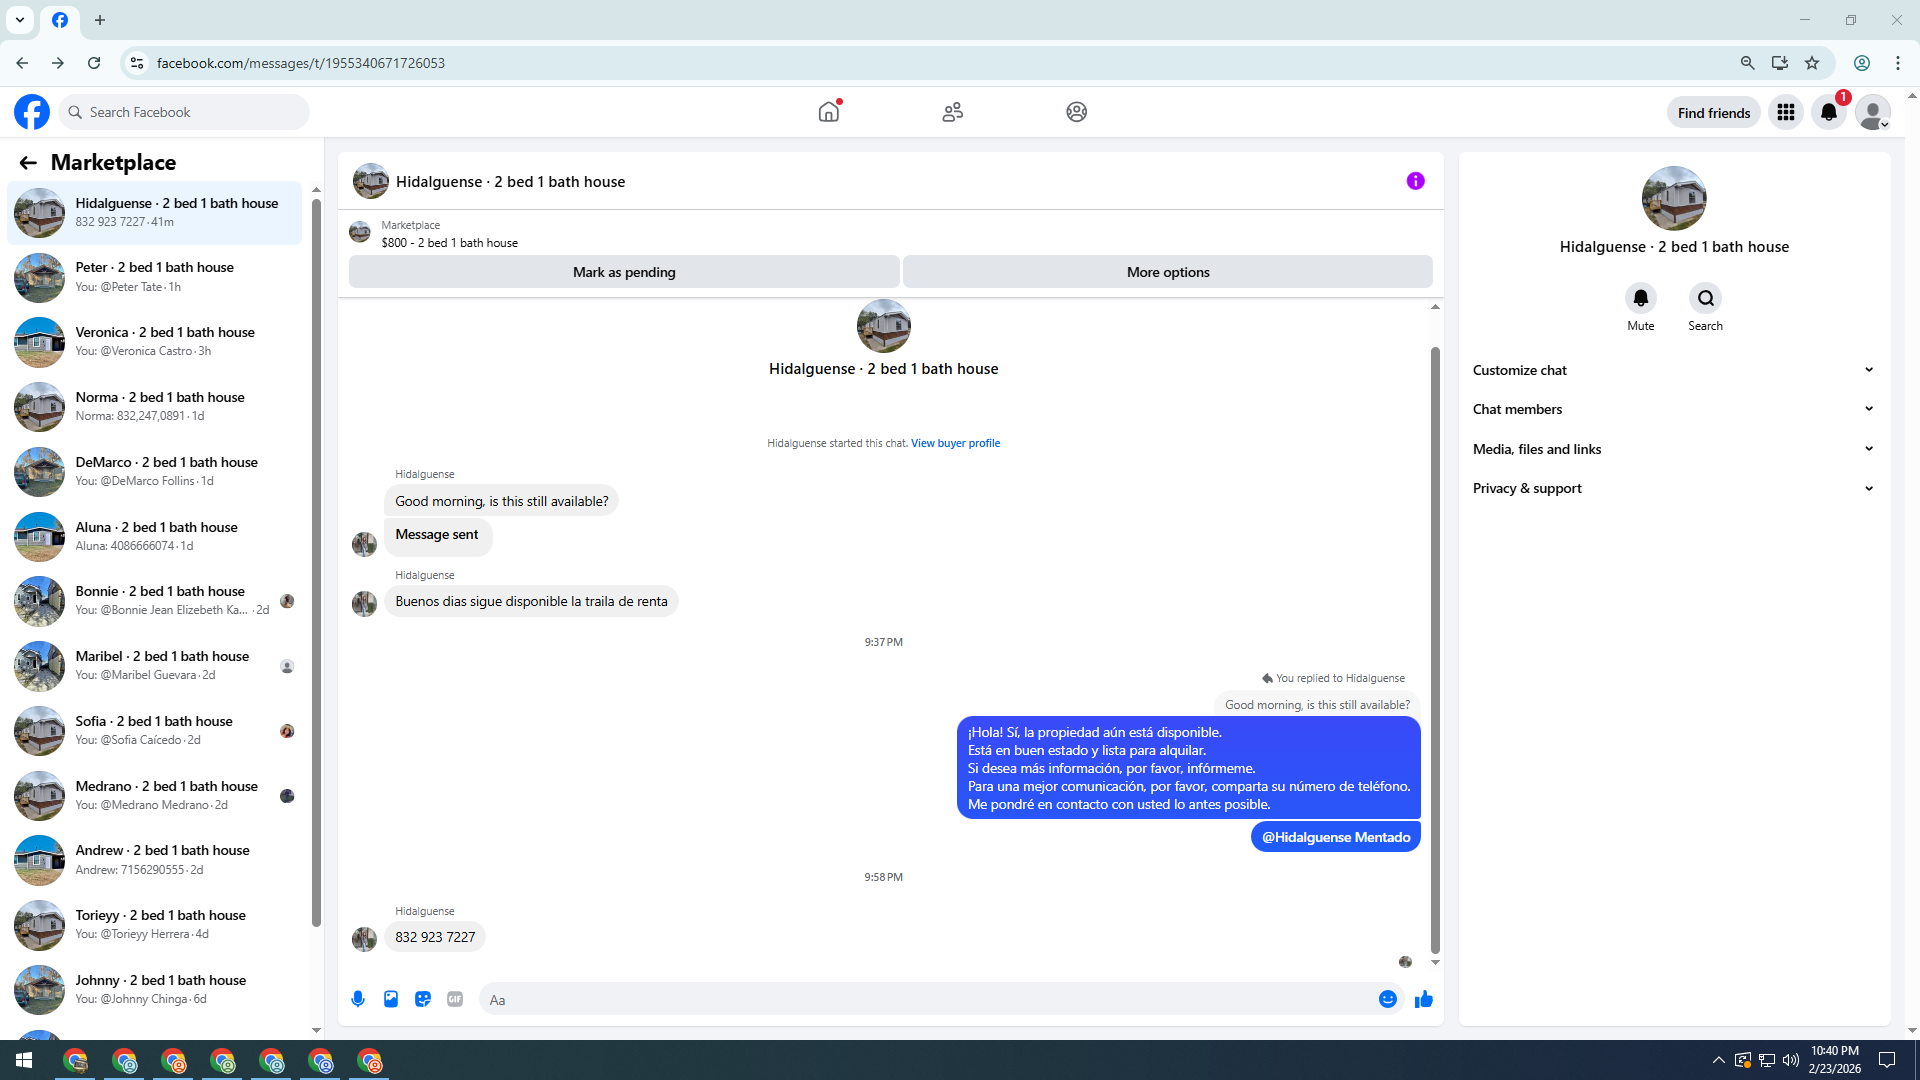Viewport: 1920px width, 1080px height.
Task: Expand the Customize chat section
Action: pos(1673,370)
